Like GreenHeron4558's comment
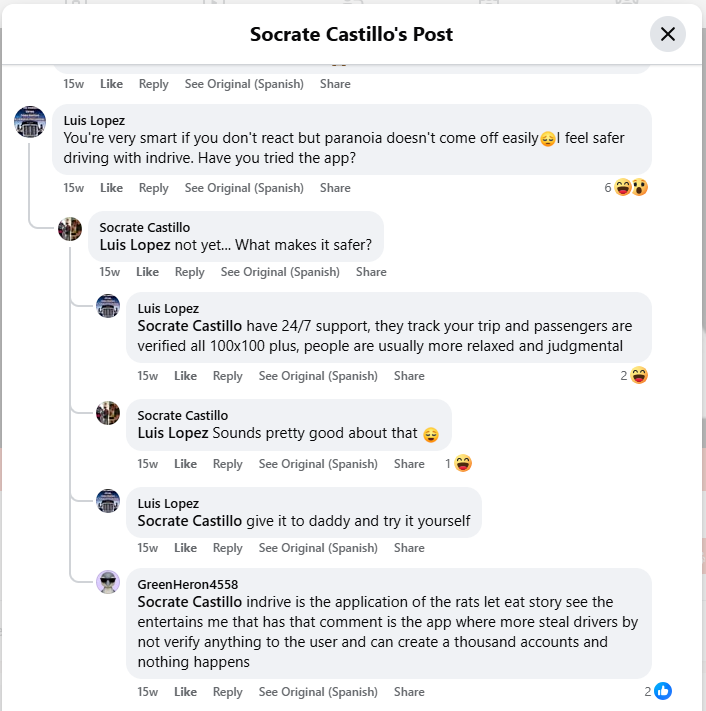 point(185,692)
